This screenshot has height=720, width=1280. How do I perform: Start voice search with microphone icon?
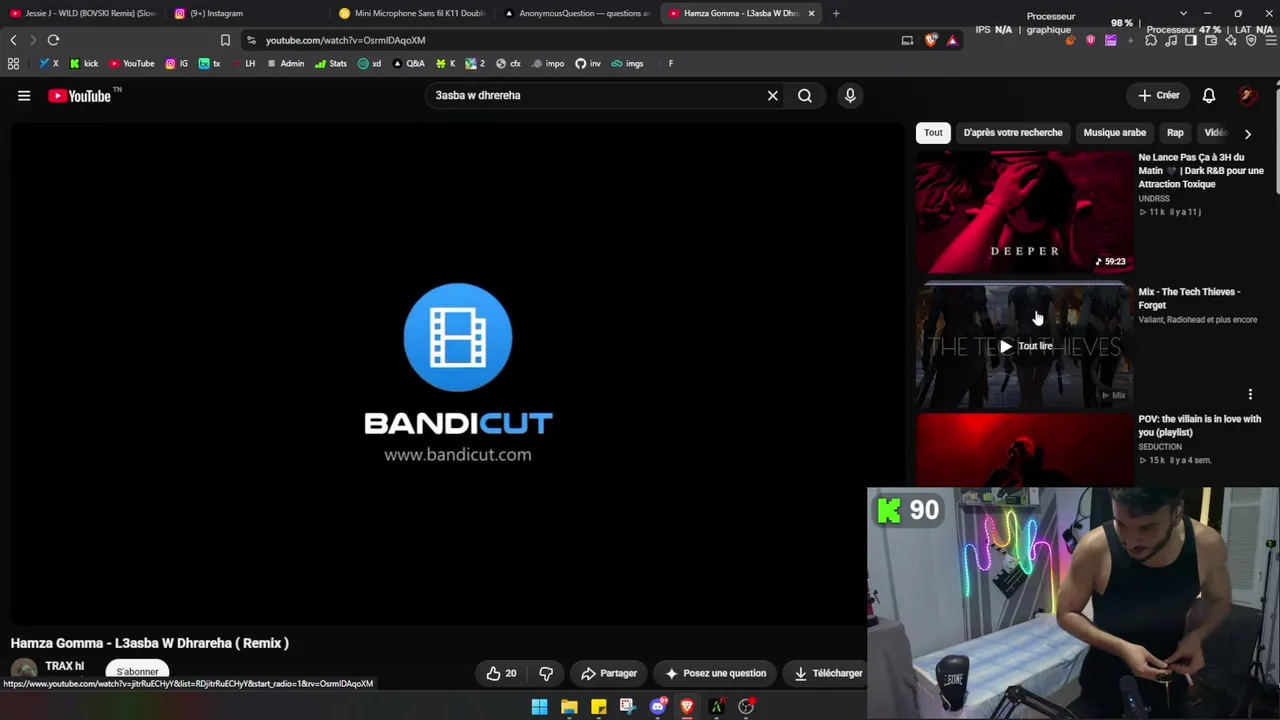click(850, 96)
